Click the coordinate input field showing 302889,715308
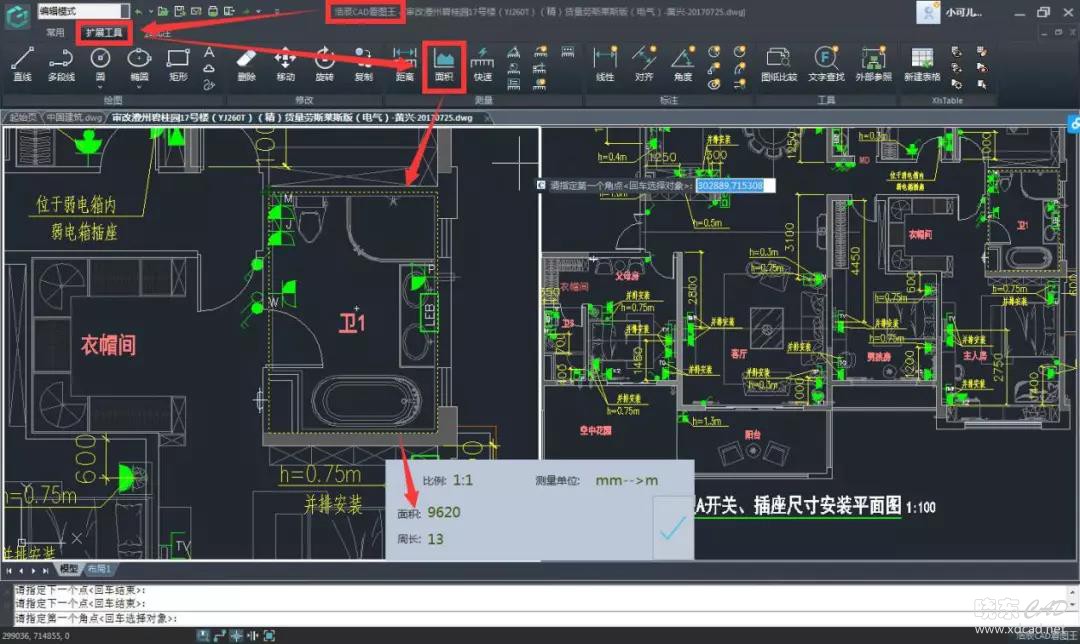1080x644 pixels. coord(730,185)
